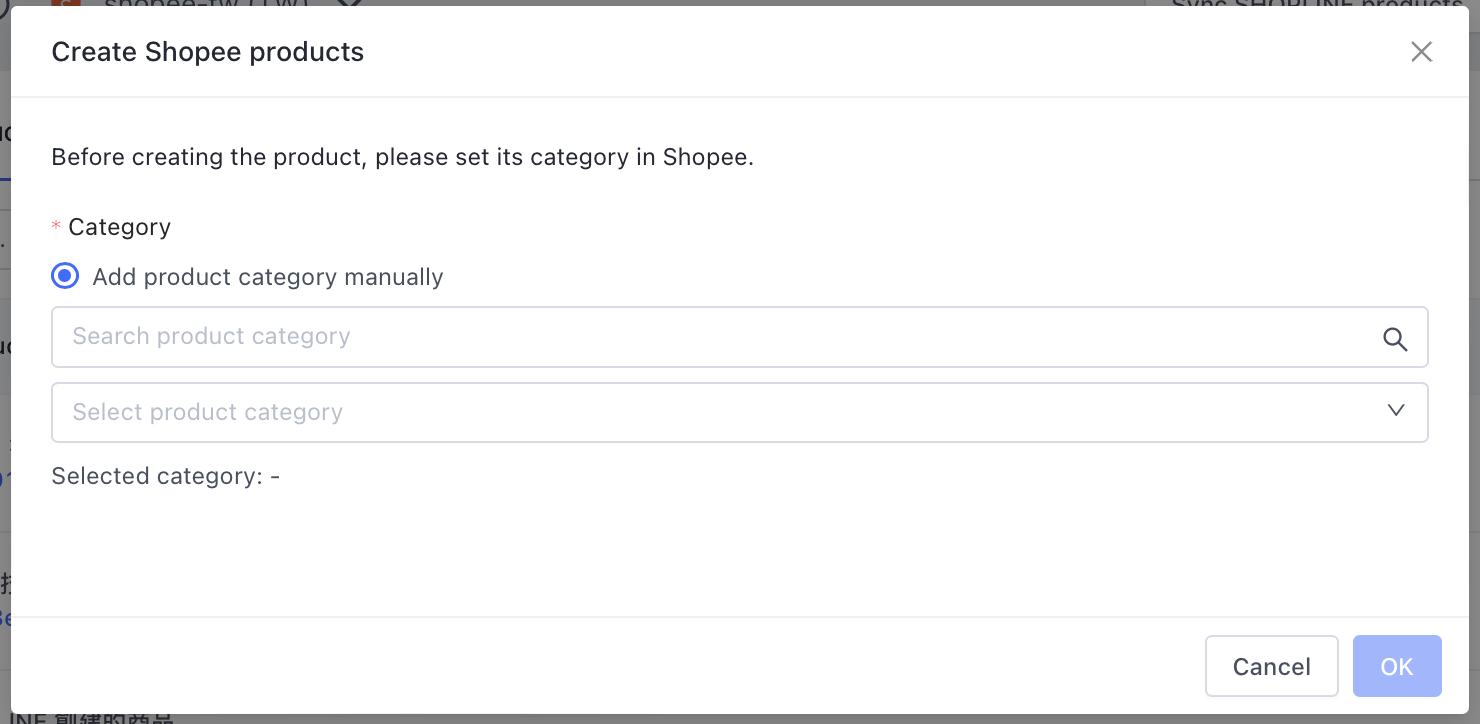
Task: Click the chevron beside shopee-tw shop name
Action: tap(349, 3)
